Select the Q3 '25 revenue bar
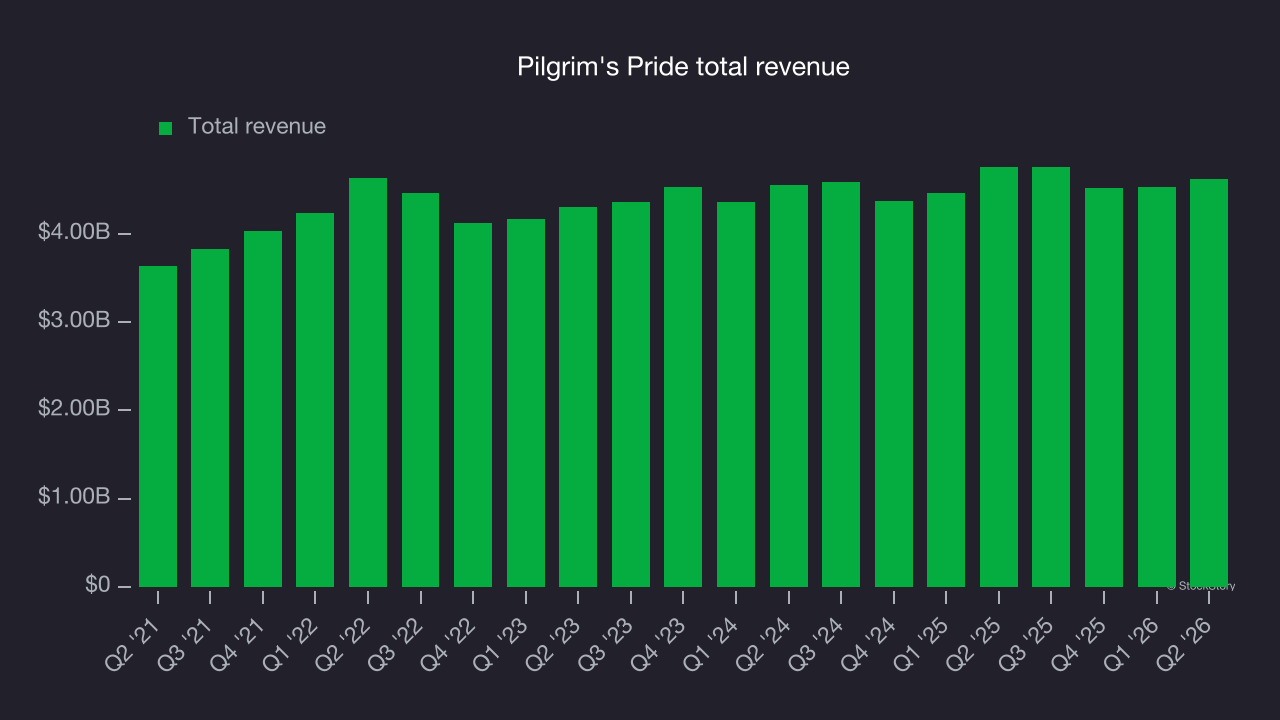 point(1051,377)
